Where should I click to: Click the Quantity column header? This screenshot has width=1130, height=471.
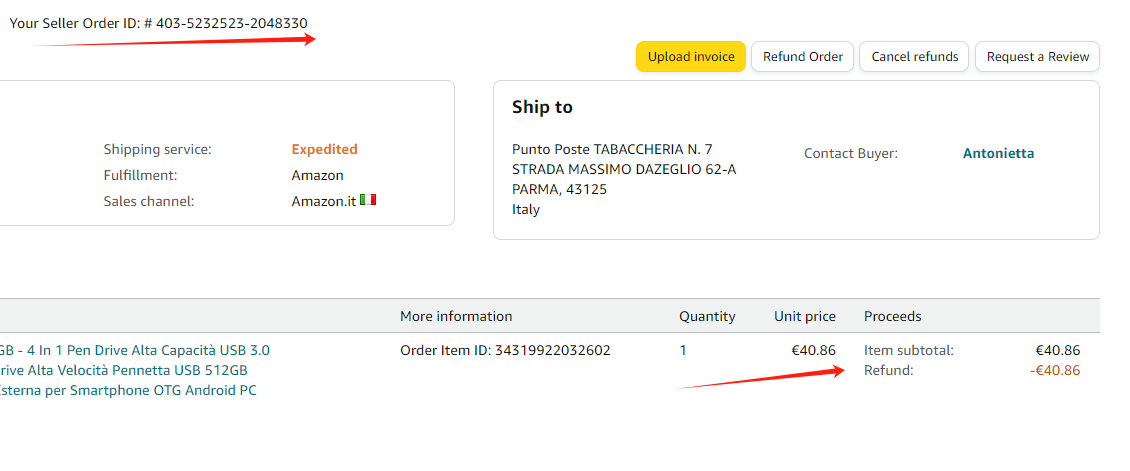pyautogui.click(x=707, y=316)
